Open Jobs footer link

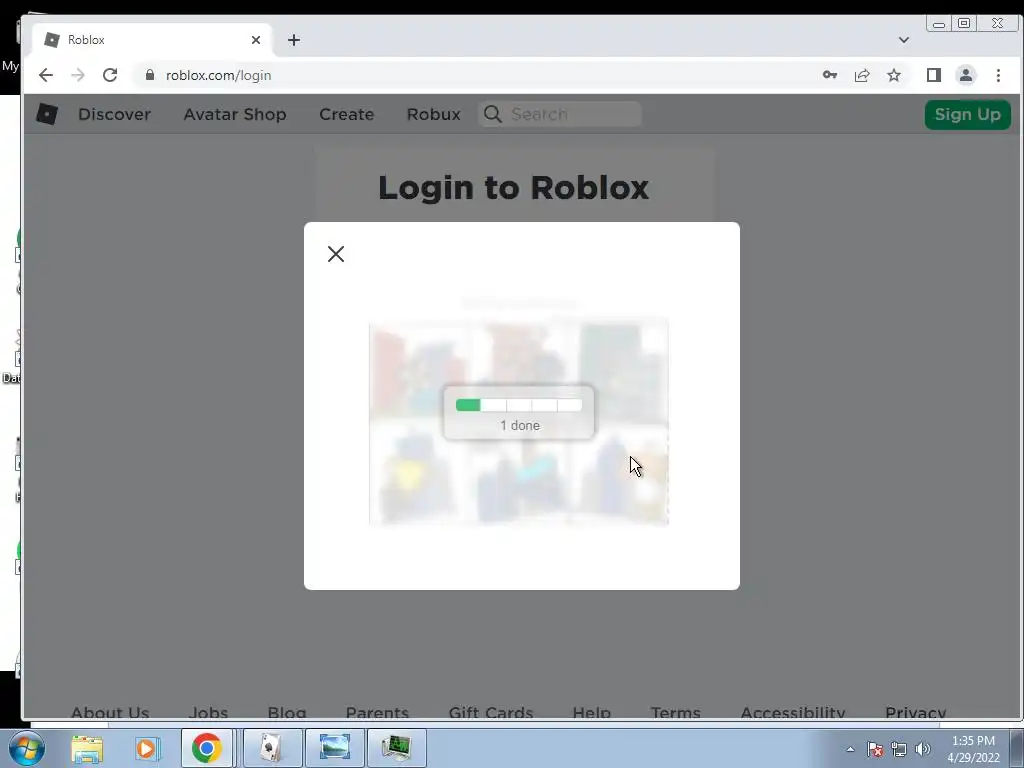click(208, 712)
